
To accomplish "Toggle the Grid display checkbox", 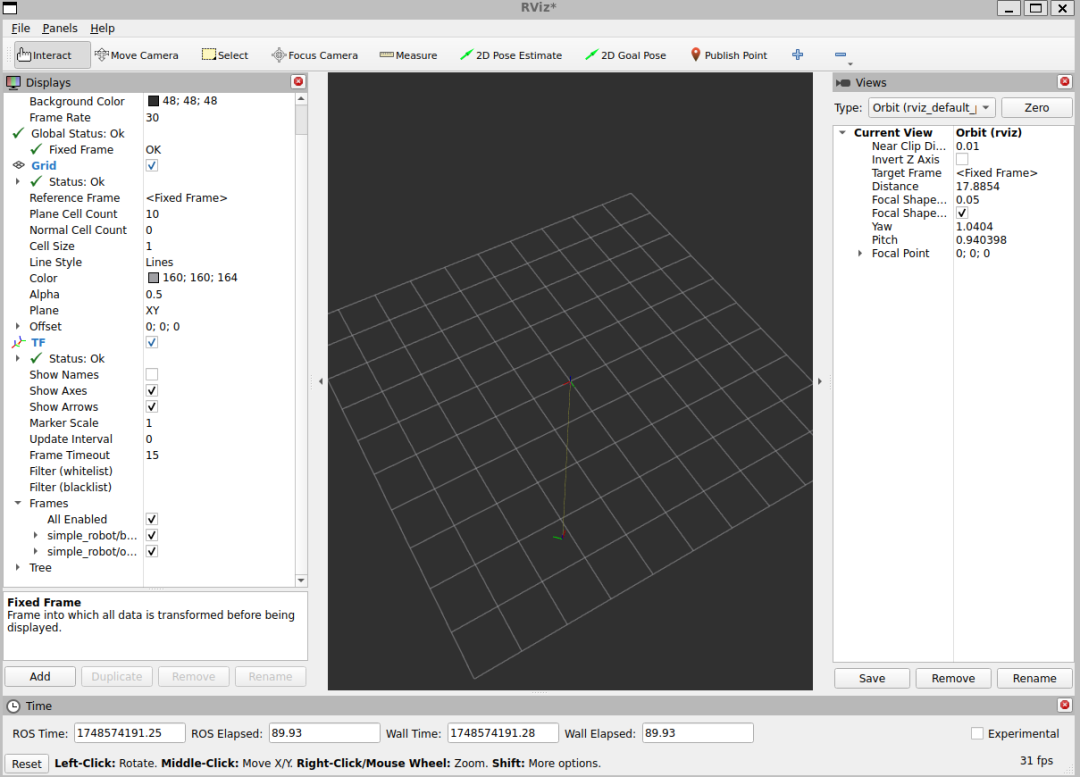I will click(152, 165).
